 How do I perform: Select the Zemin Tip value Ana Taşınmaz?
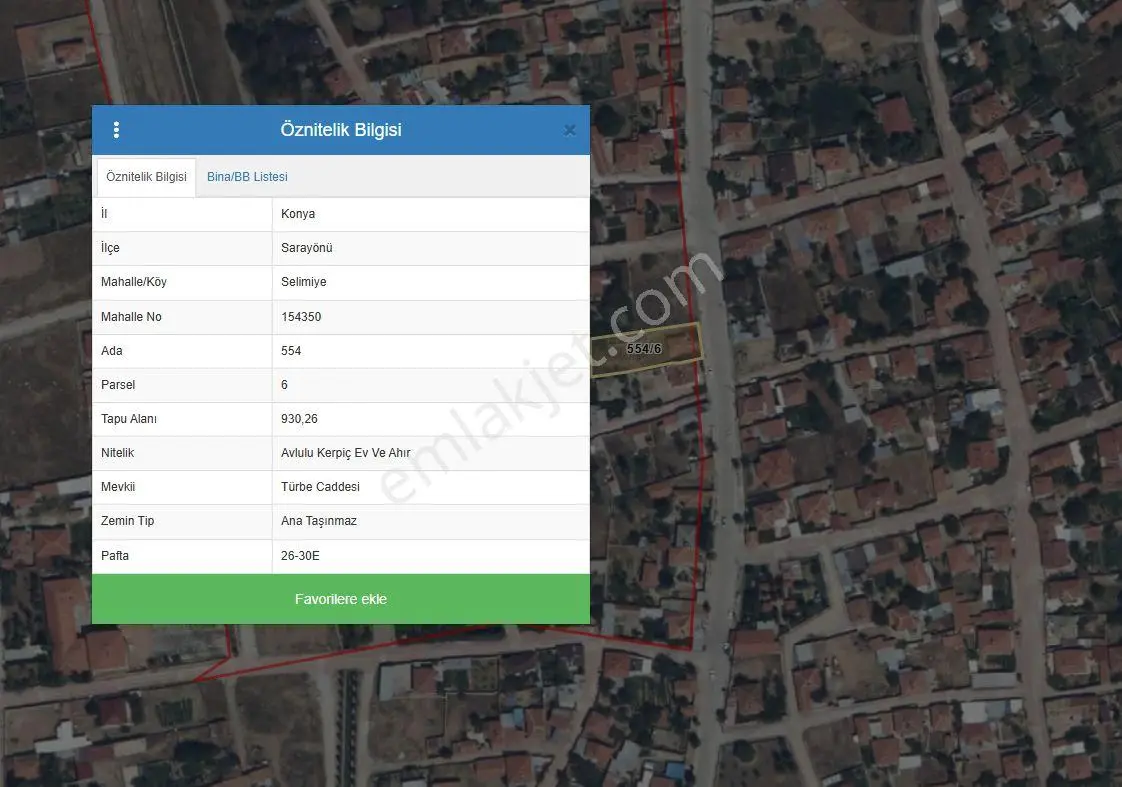pyautogui.click(x=318, y=521)
